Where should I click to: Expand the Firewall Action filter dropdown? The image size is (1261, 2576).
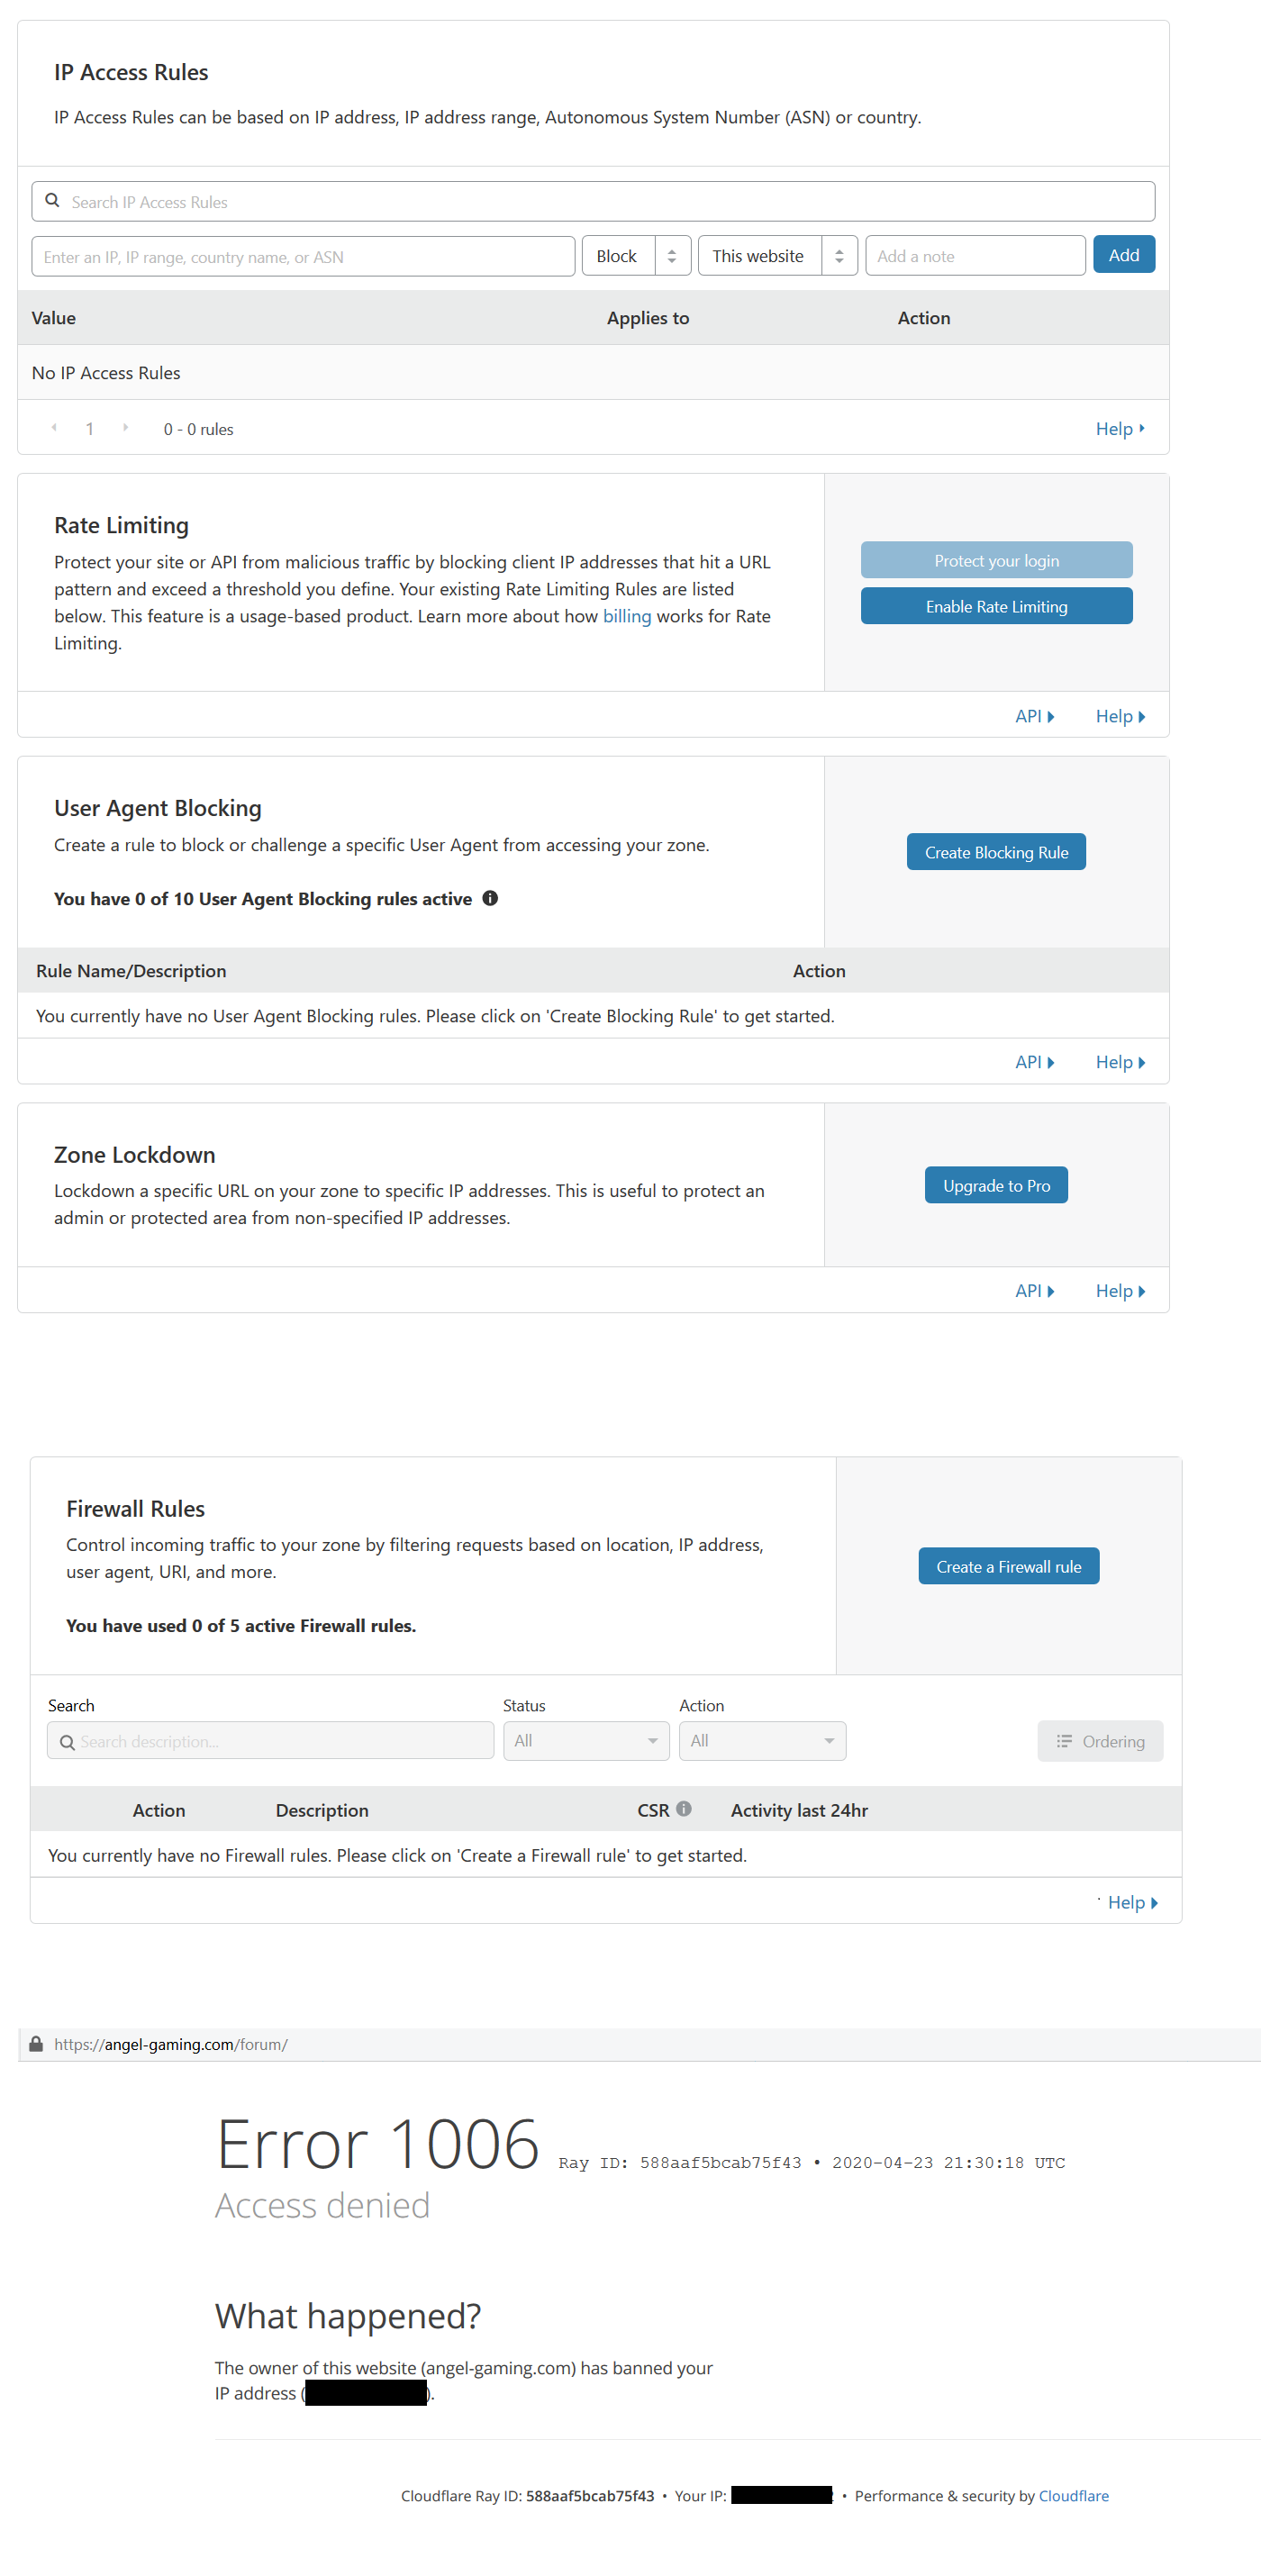point(762,1741)
